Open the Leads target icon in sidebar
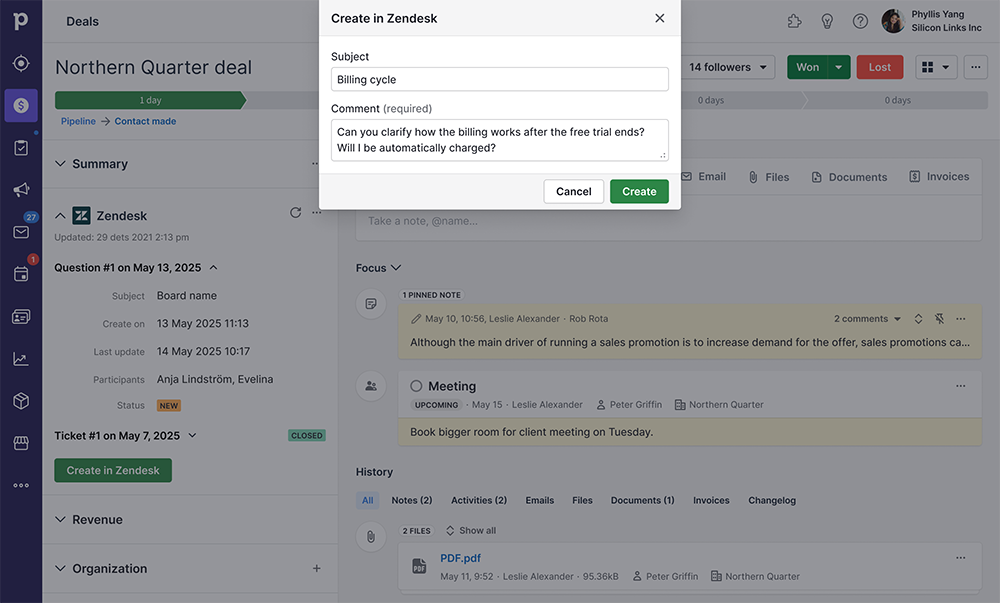The height and width of the screenshot is (603, 1000). point(21,64)
